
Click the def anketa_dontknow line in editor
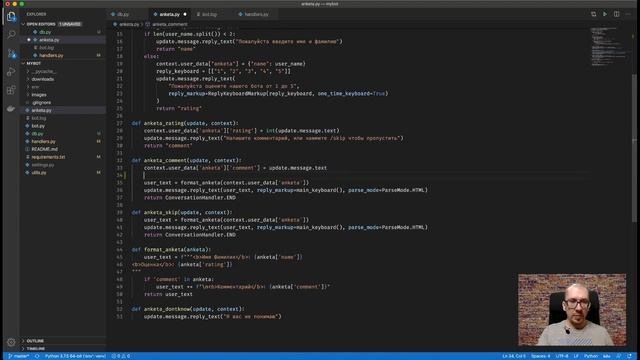pyautogui.click(x=188, y=309)
